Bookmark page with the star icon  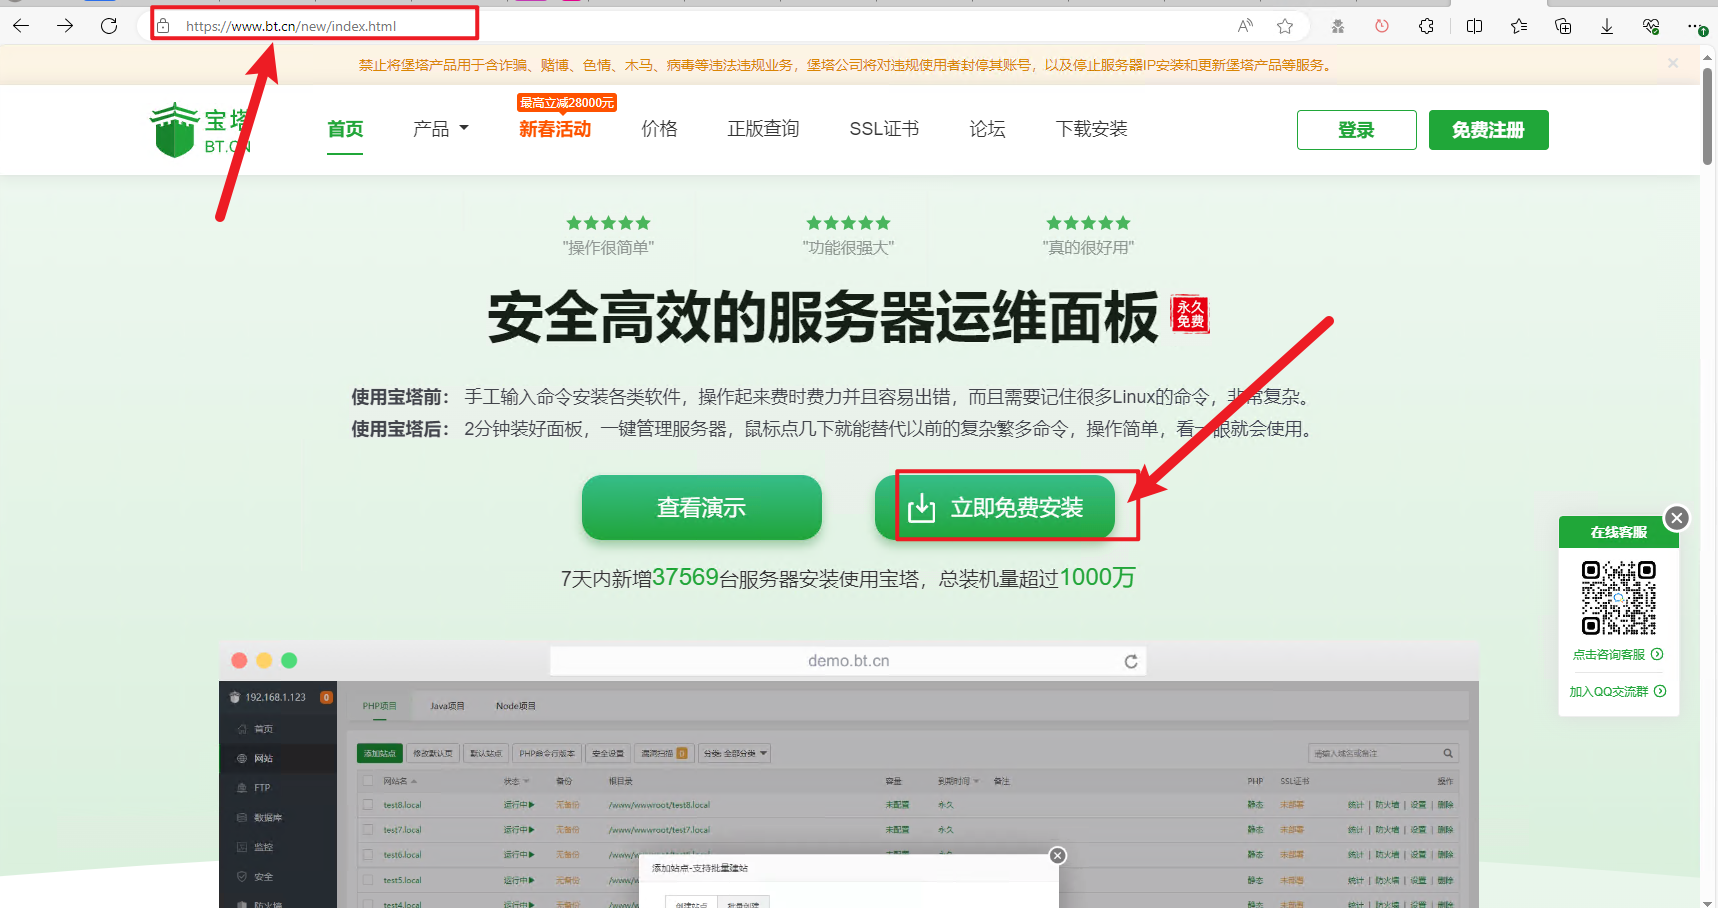coord(1285,26)
